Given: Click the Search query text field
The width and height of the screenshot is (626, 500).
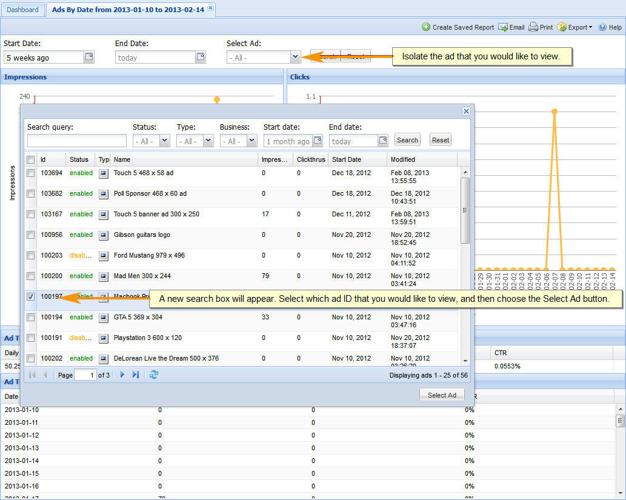Looking at the screenshot, I should tap(76, 141).
